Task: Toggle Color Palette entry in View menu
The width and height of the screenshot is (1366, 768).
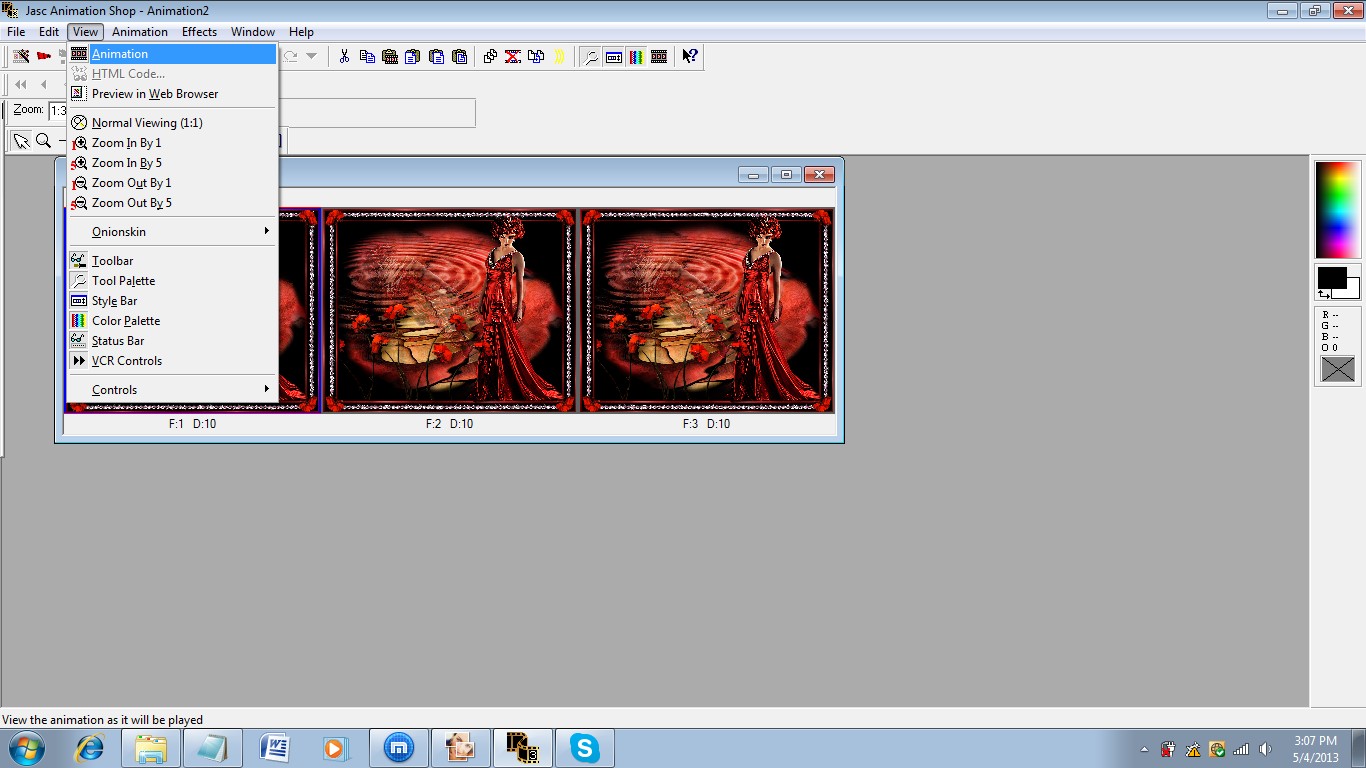Action: (172, 321)
